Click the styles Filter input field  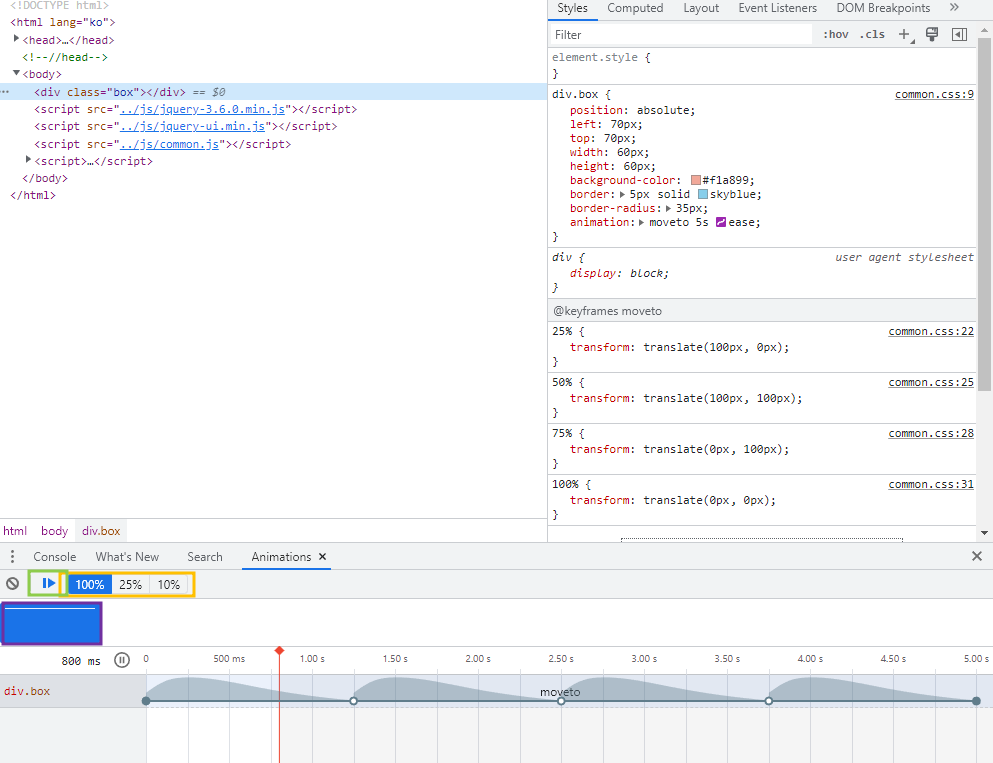pyautogui.click(x=681, y=35)
